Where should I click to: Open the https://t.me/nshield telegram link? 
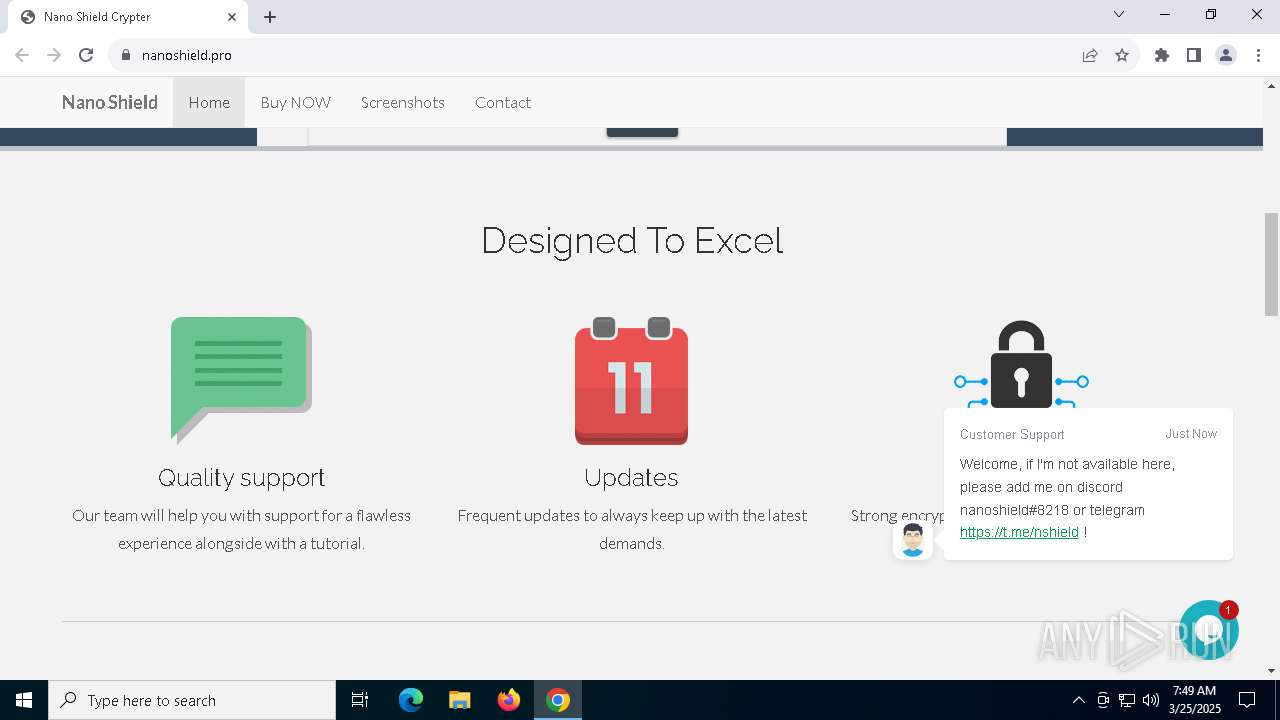(x=1019, y=532)
